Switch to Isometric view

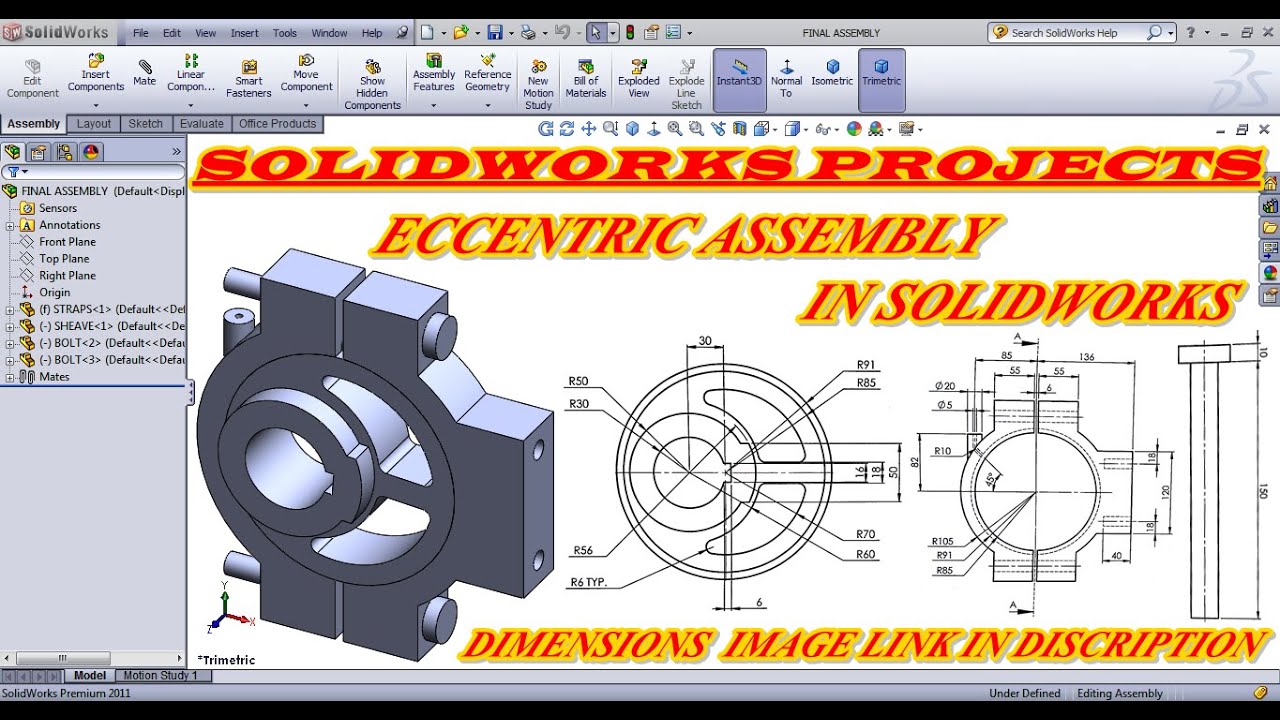[832, 74]
